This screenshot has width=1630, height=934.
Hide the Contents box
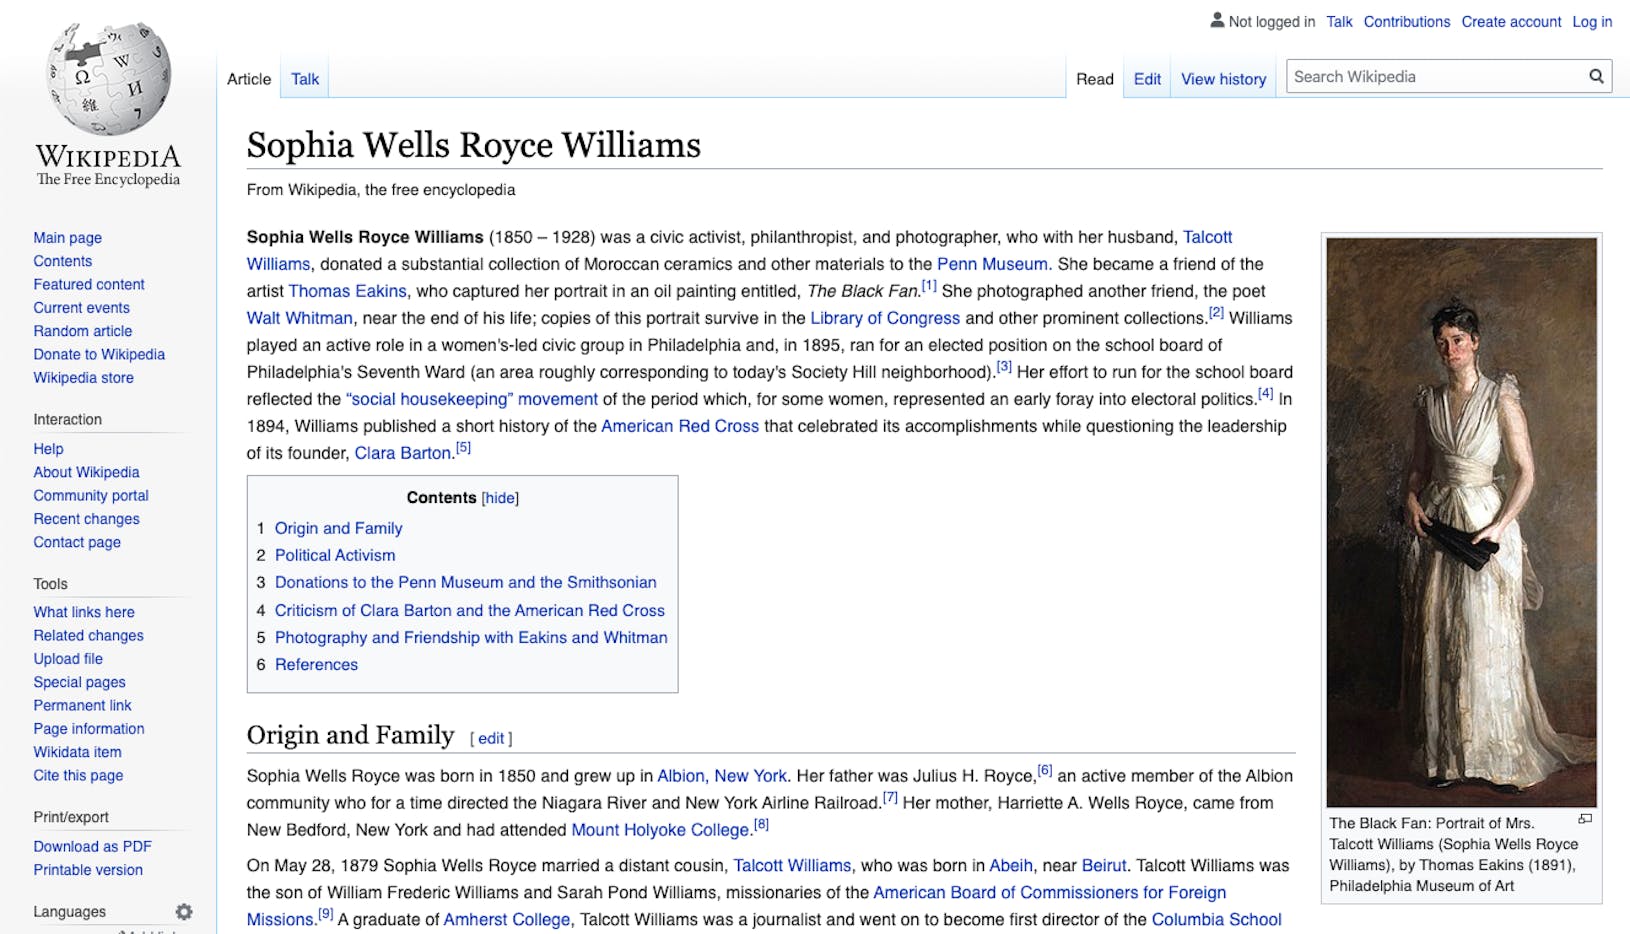pyautogui.click(x=499, y=497)
